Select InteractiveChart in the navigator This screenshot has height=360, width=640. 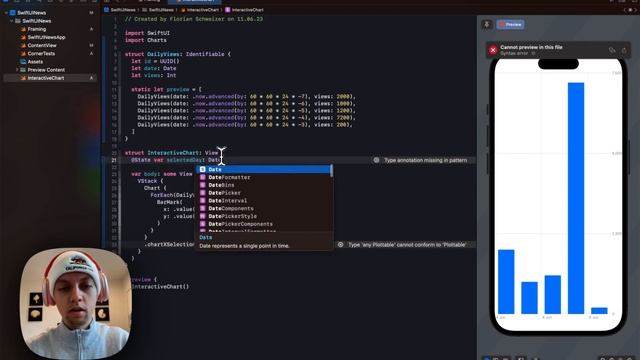50,78
